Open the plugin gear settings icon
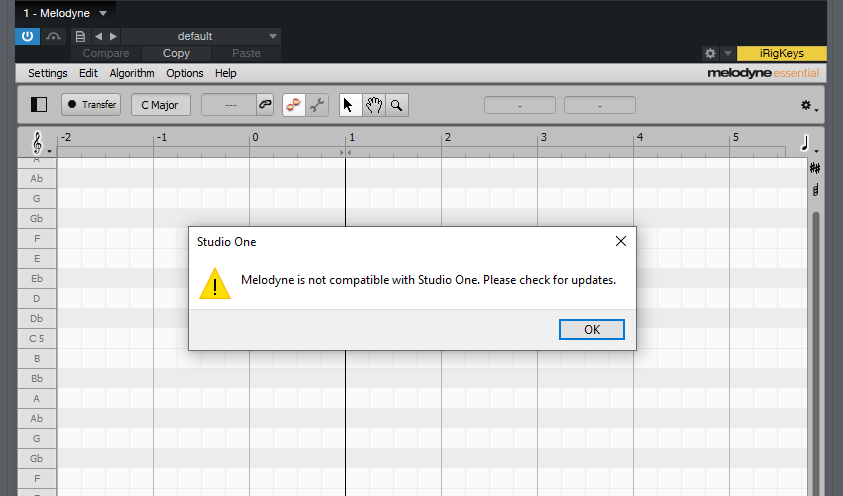The height and width of the screenshot is (496, 843). [710, 53]
